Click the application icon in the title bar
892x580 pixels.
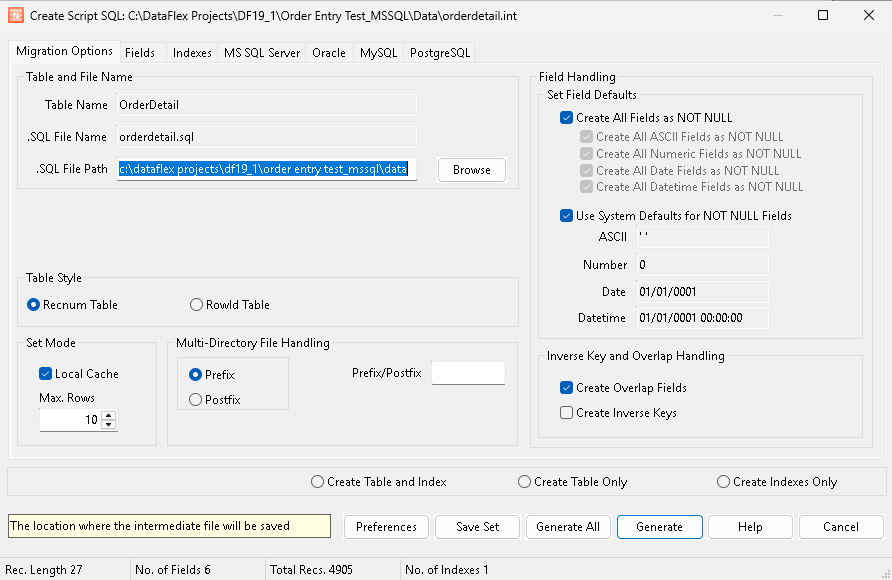click(15, 16)
